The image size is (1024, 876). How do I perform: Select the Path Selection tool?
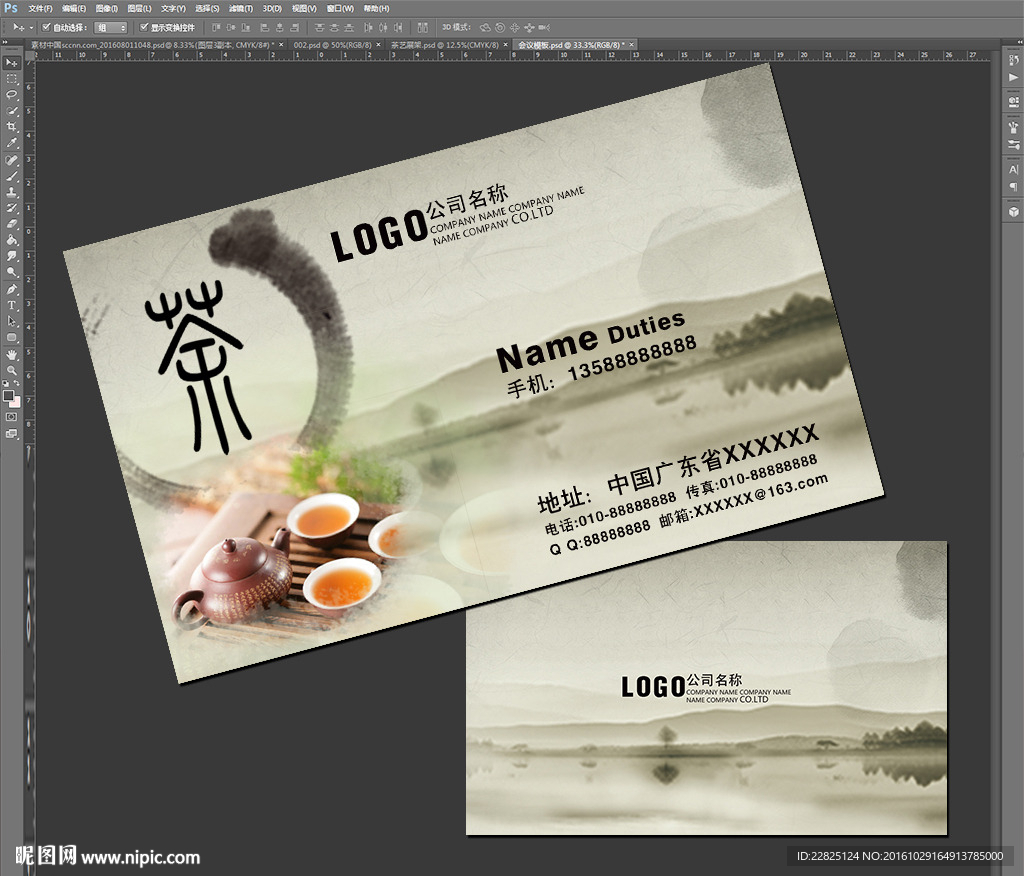point(12,321)
